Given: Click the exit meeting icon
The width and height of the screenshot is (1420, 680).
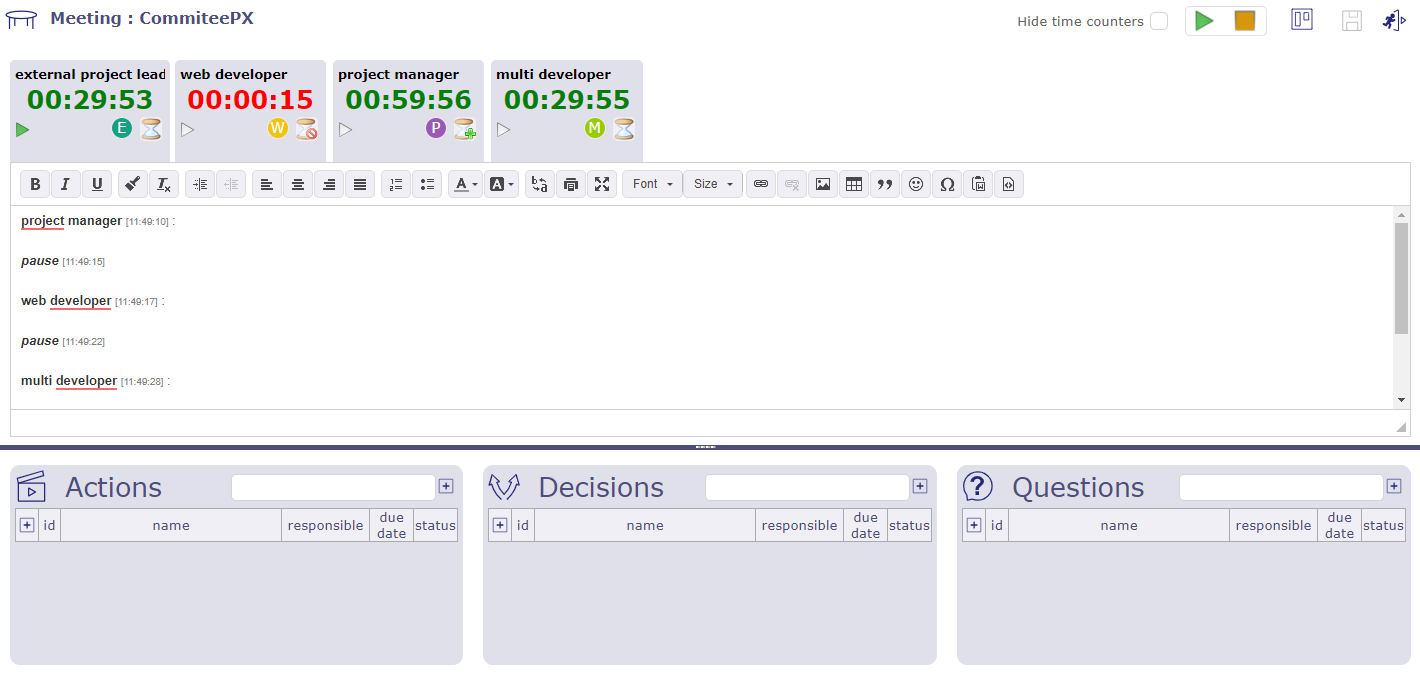Looking at the screenshot, I should tap(1394, 20).
